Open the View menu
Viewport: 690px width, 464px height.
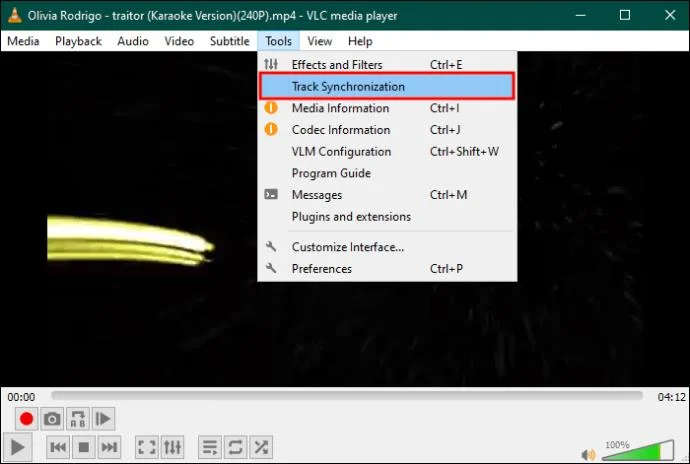[319, 41]
